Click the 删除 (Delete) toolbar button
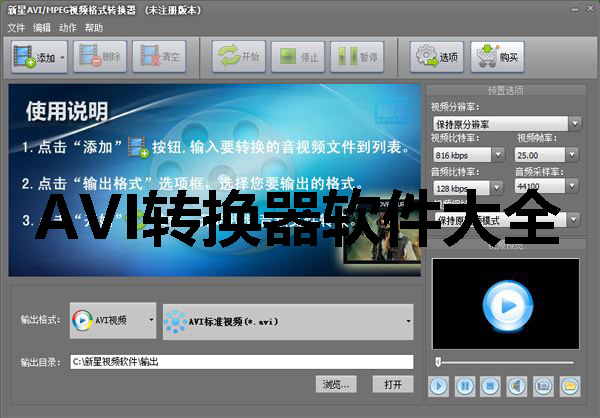600x418 pixels. pos(100,57)
